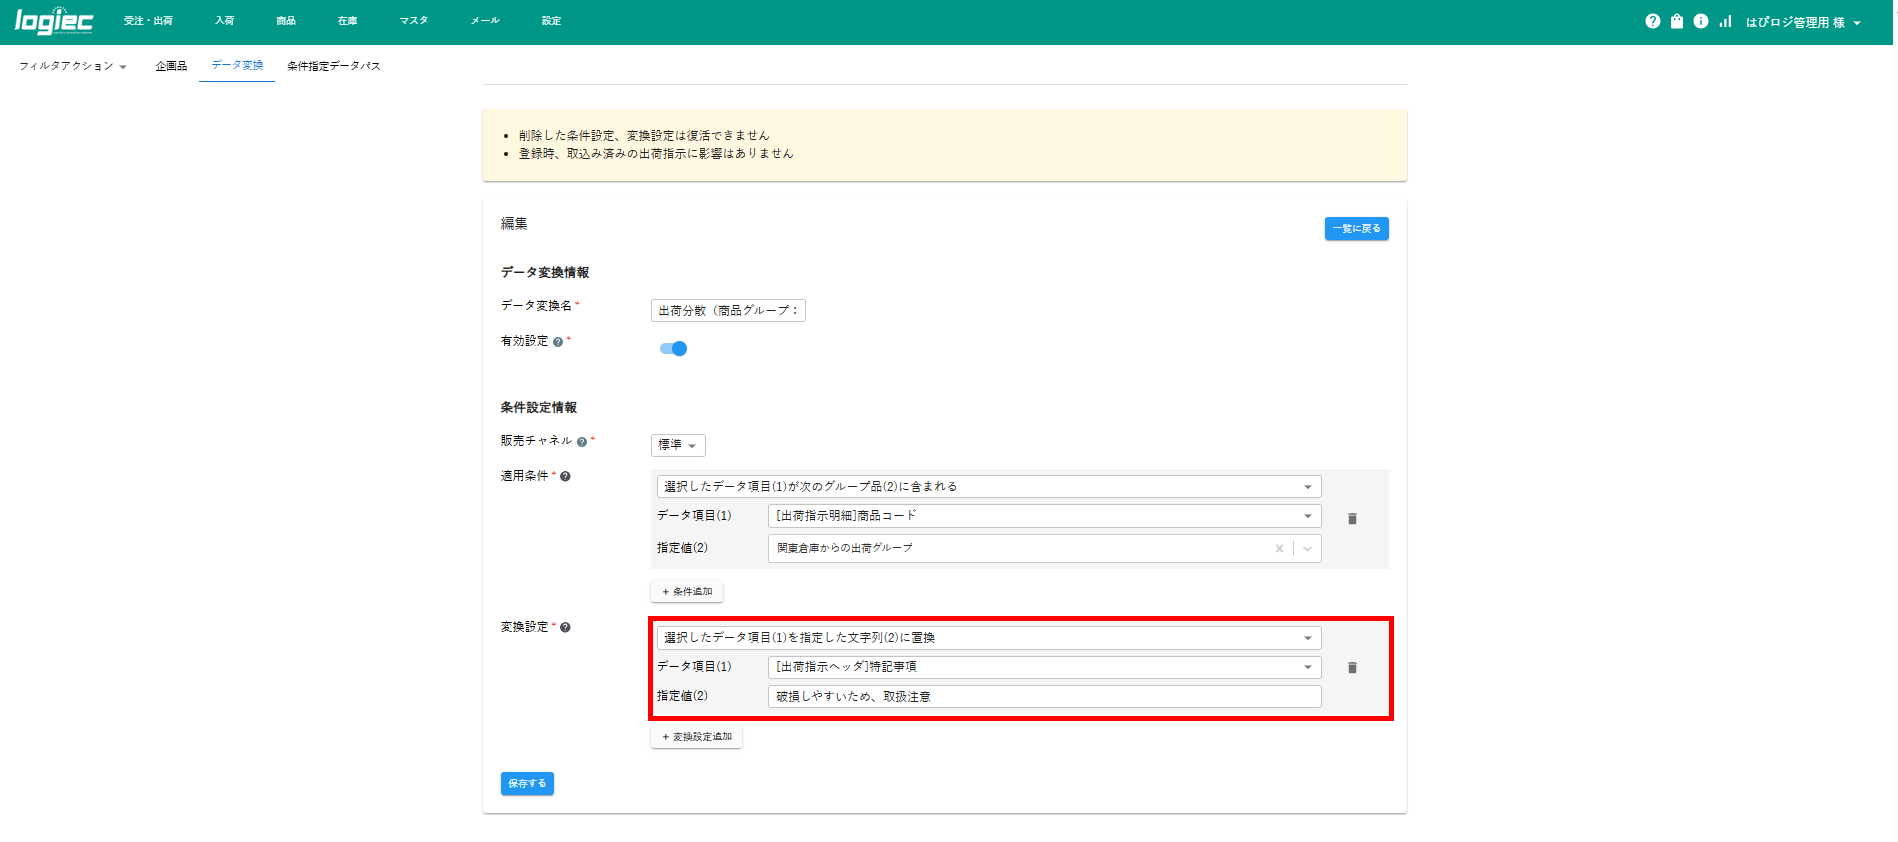The image size is (1898, 842).
Task: Click the データ変換名 text field
Action: (x=728, y=311)
